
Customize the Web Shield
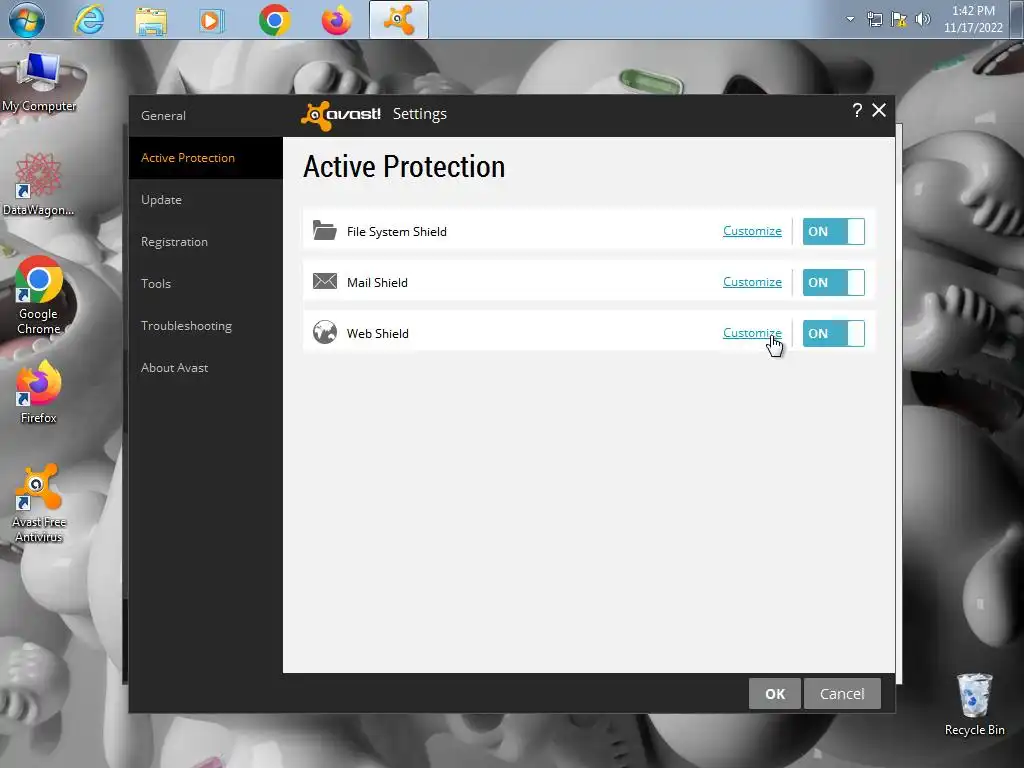(752, 333)
